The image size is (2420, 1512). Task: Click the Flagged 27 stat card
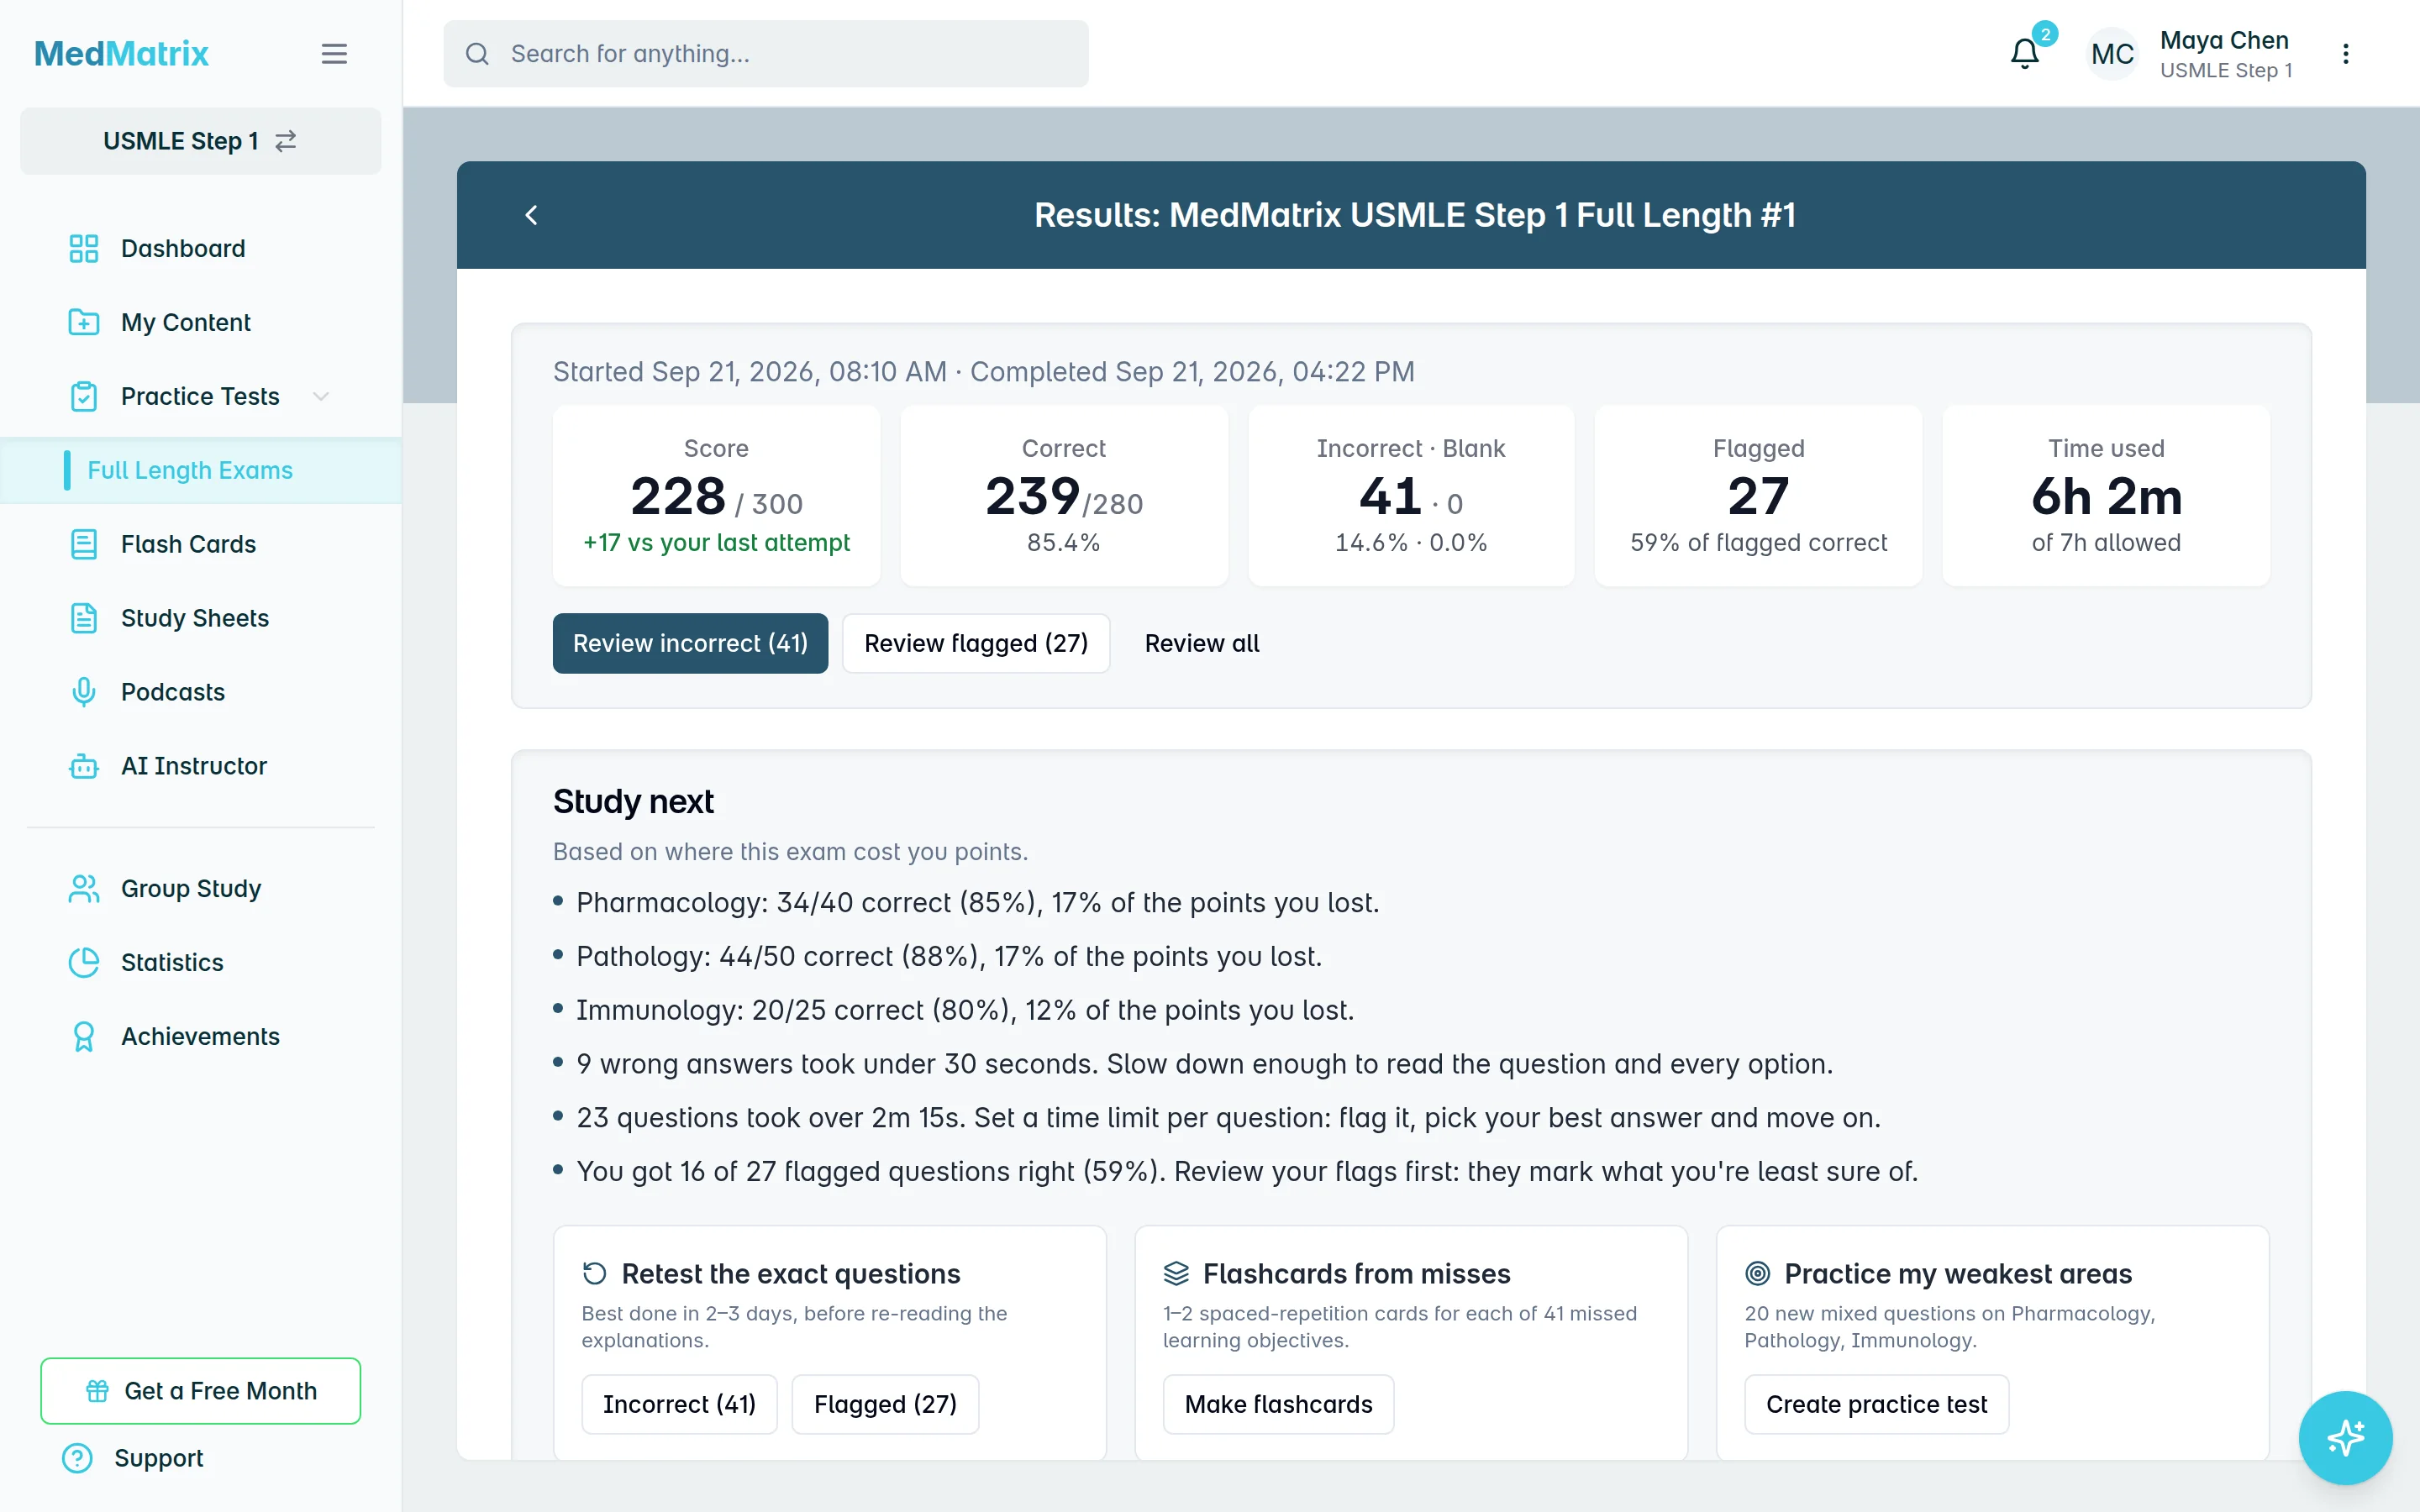(1758, 496)
